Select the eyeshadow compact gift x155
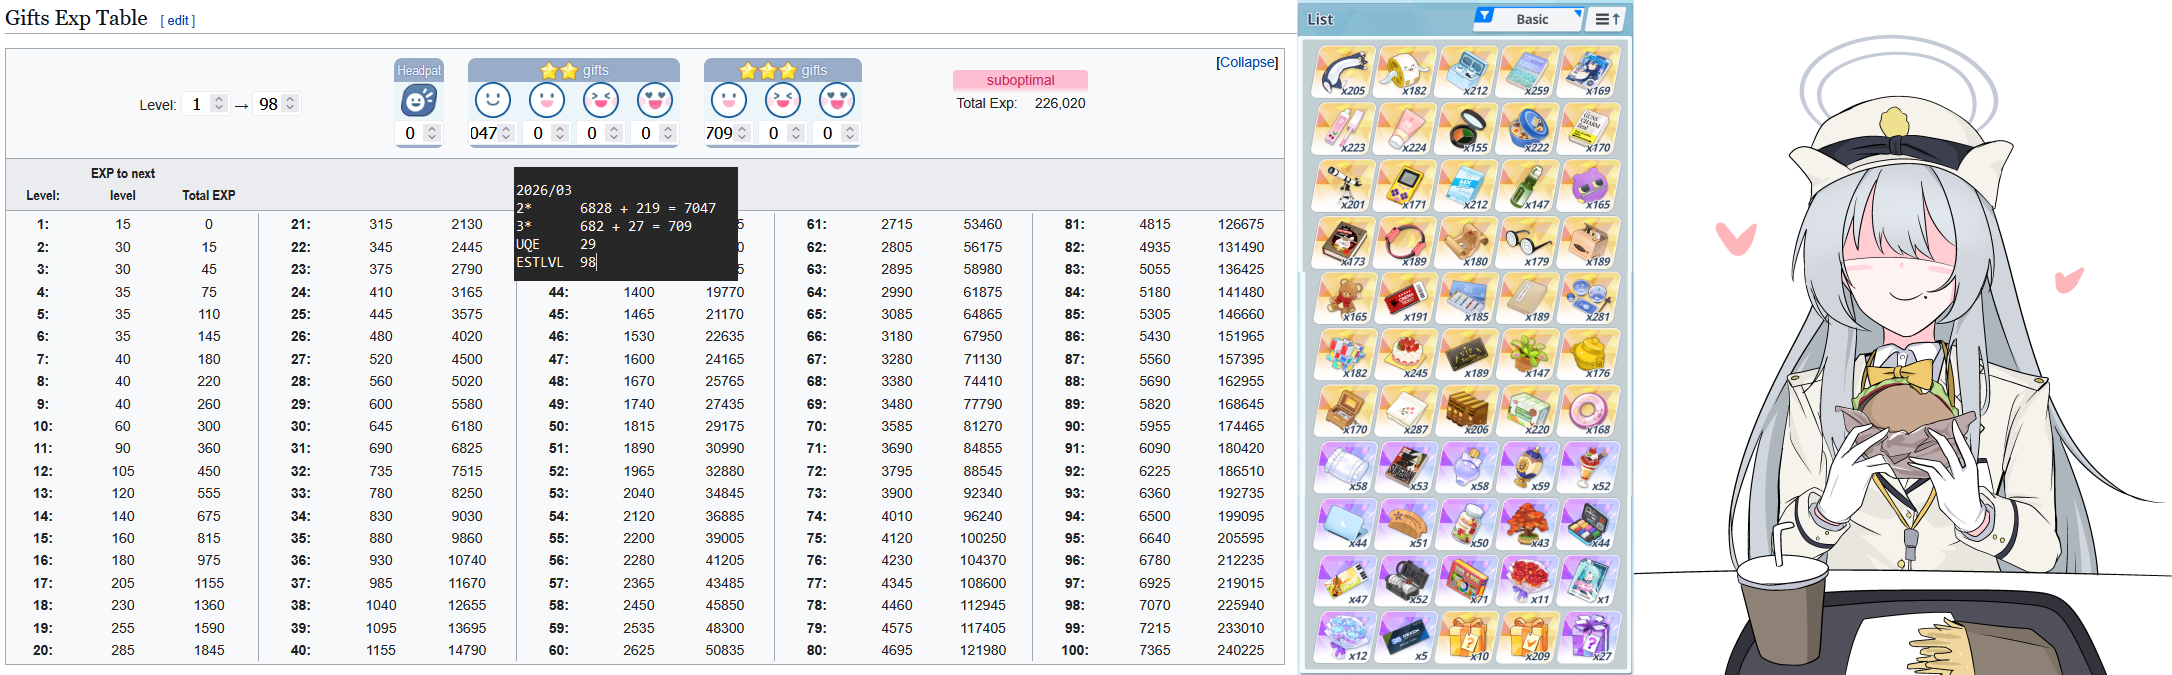The image size is (2172, 675). (x=1468, y=129)
